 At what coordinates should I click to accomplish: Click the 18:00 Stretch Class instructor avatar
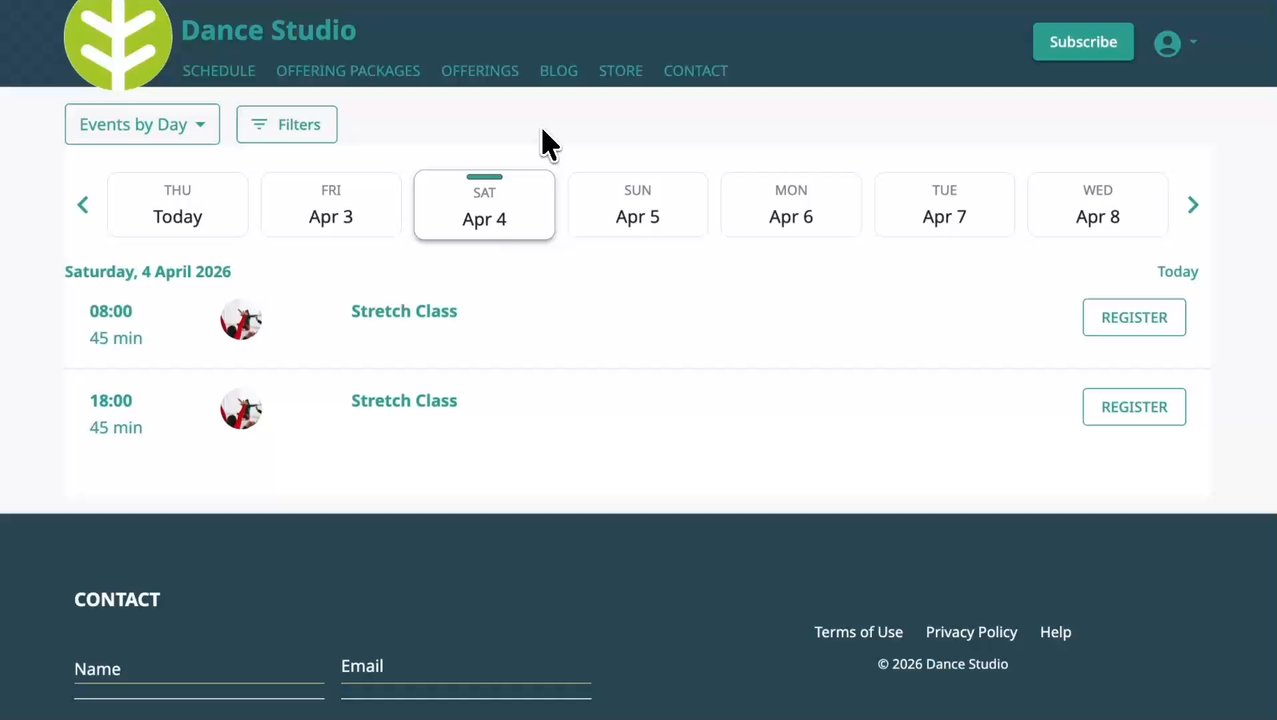(241, 409)
